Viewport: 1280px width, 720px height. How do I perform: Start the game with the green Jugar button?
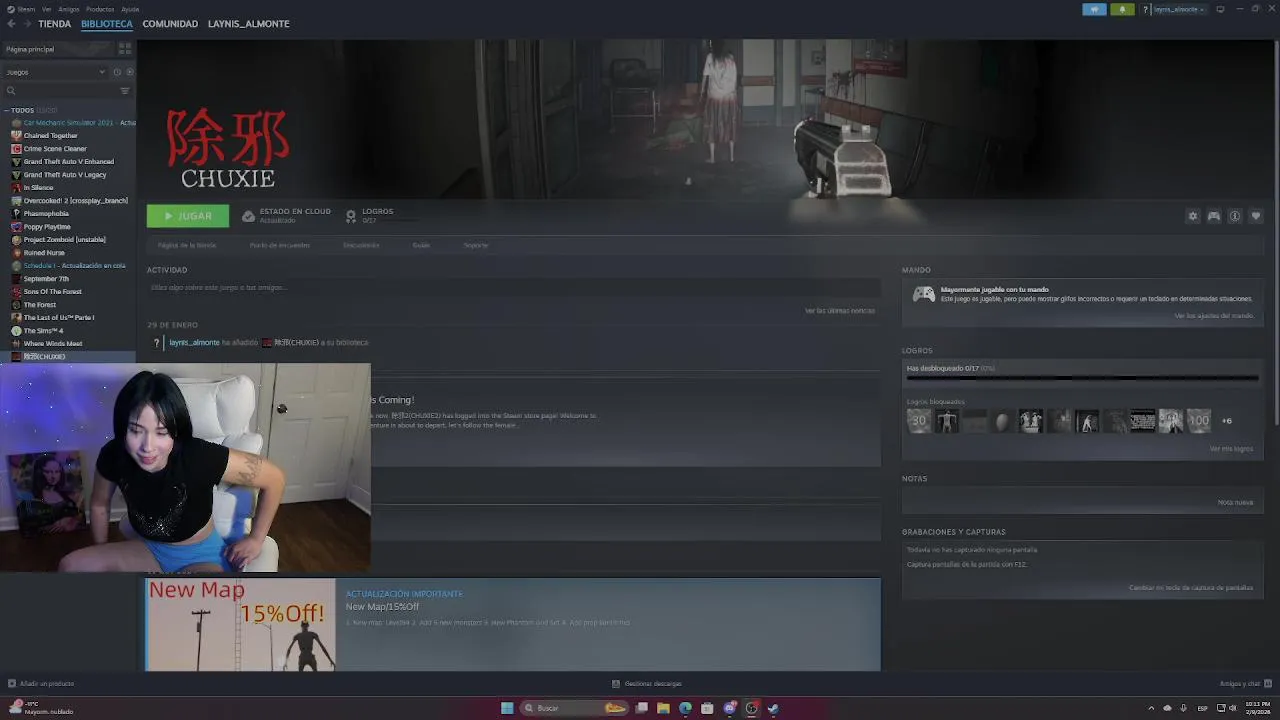(x=188, y=216)
